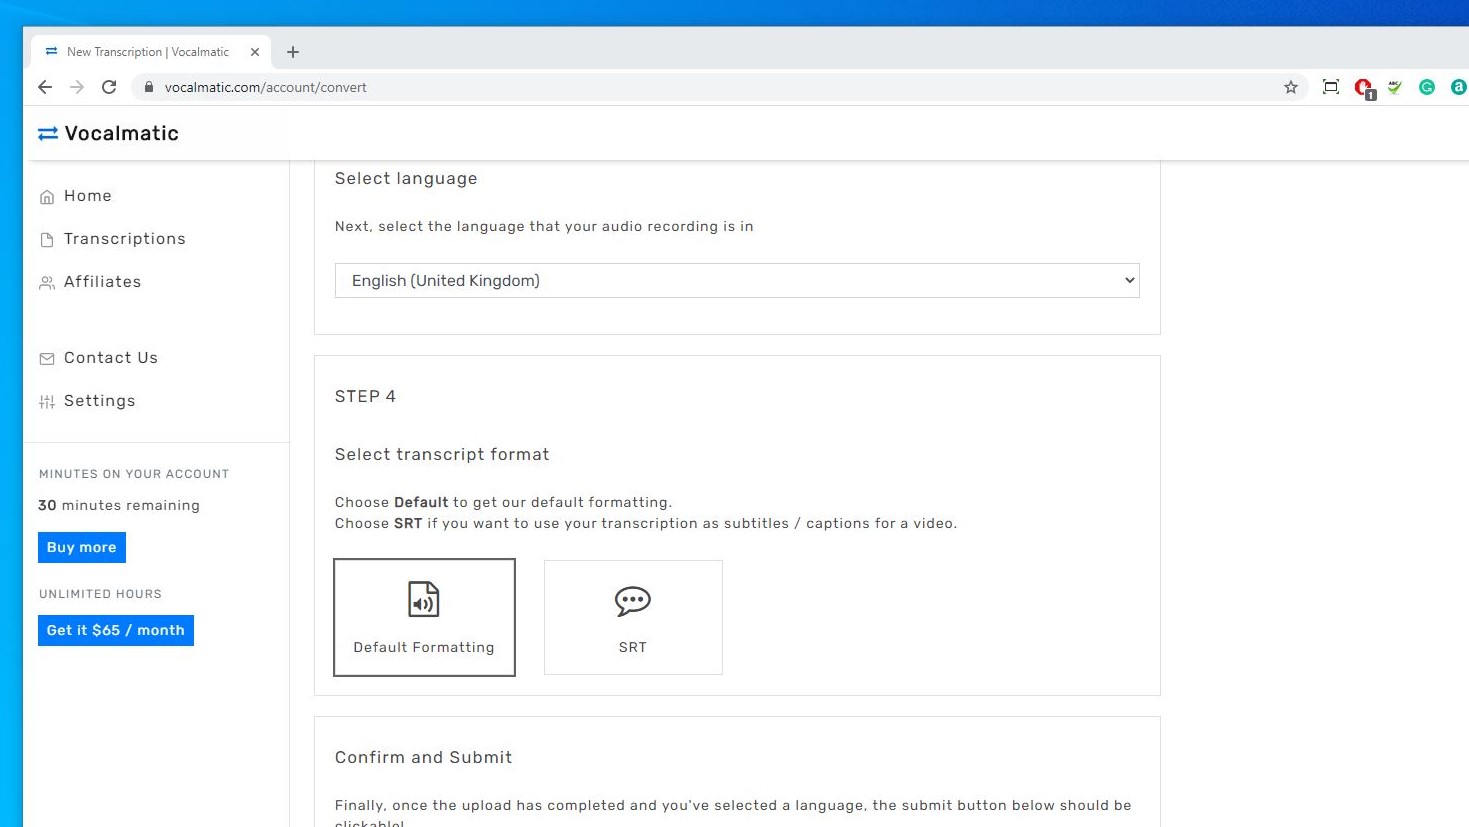1469x827 pixels.
Task: Select the New Transcription | Vocalmatic tab
Action: pyautogui.click(x=151, y=52)
